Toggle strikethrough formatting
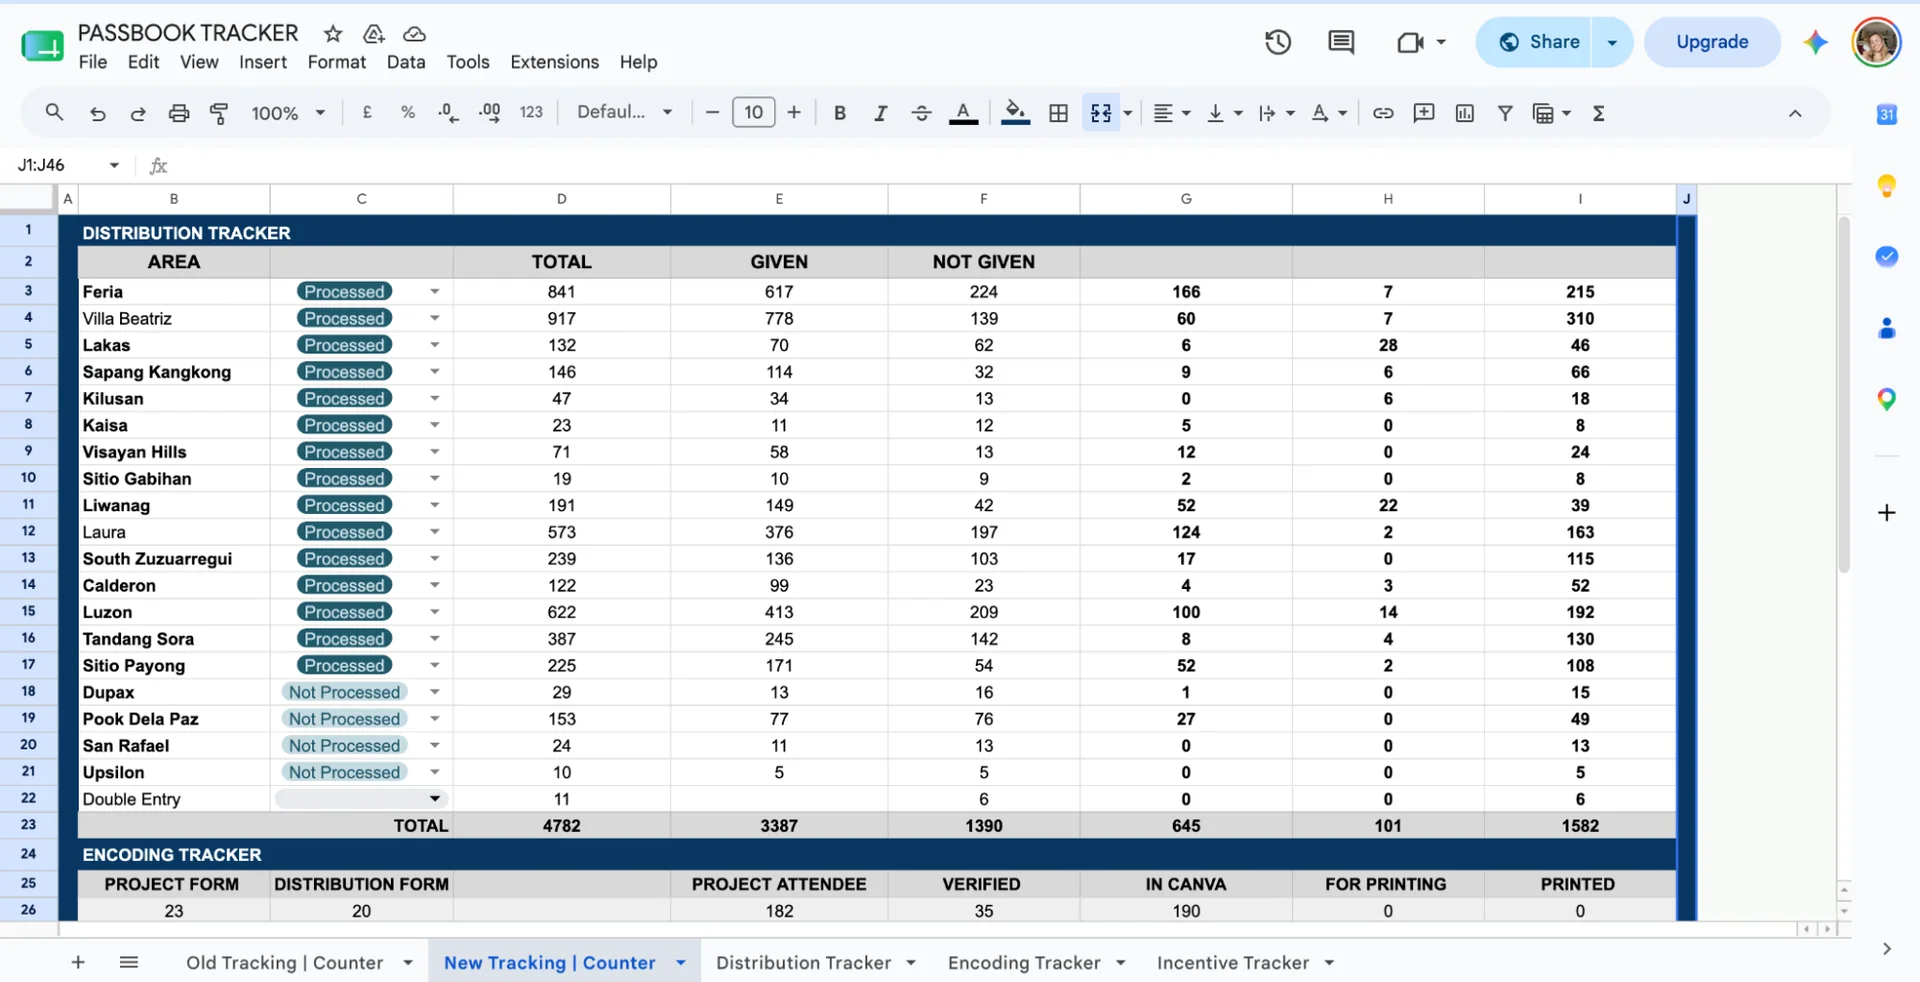The image size is (1920, 982). (x=922, y=113)
